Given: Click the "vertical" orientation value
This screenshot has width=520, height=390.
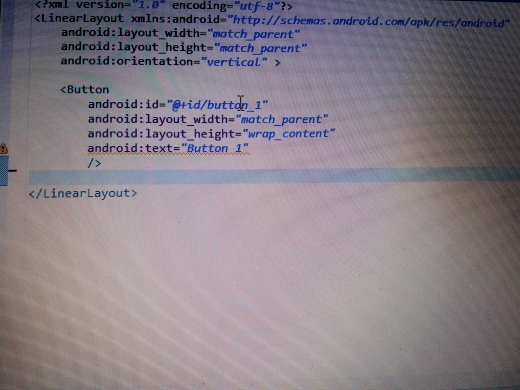Looking at the screenshot, I should pos(234,62).
